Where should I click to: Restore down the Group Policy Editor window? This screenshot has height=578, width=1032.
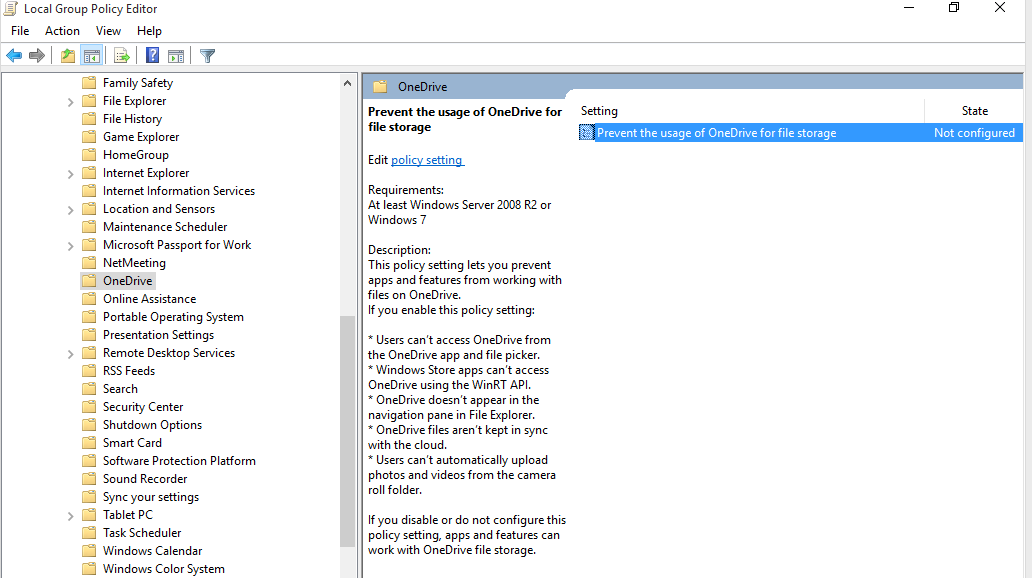coord(954,8)
